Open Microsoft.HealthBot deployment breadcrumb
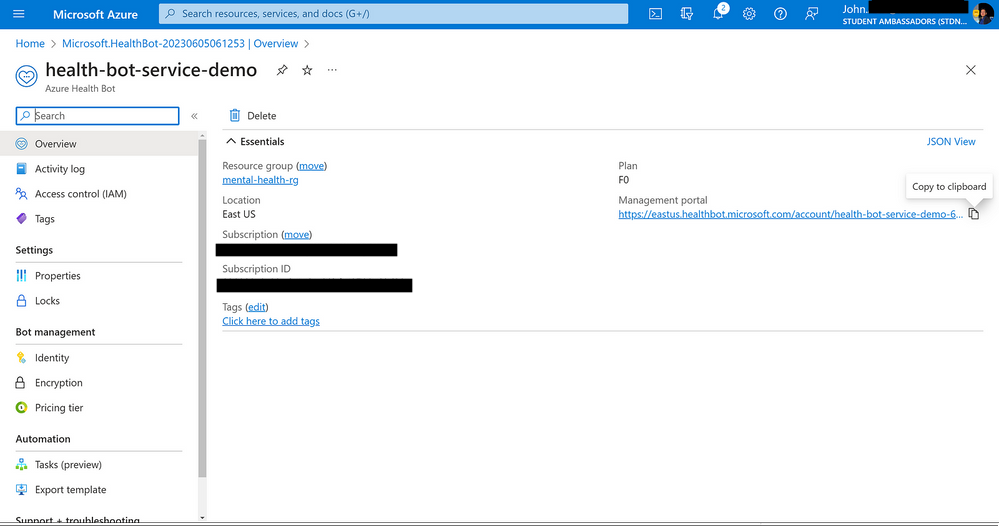Viewport: 999px width, 526px height. [180, 43]
